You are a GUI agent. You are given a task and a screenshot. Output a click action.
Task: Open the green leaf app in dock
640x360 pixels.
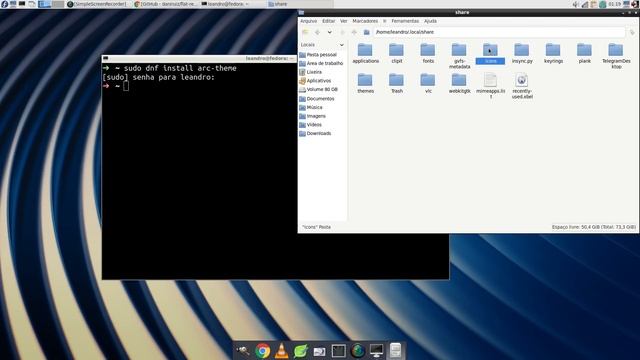point(300,351)
